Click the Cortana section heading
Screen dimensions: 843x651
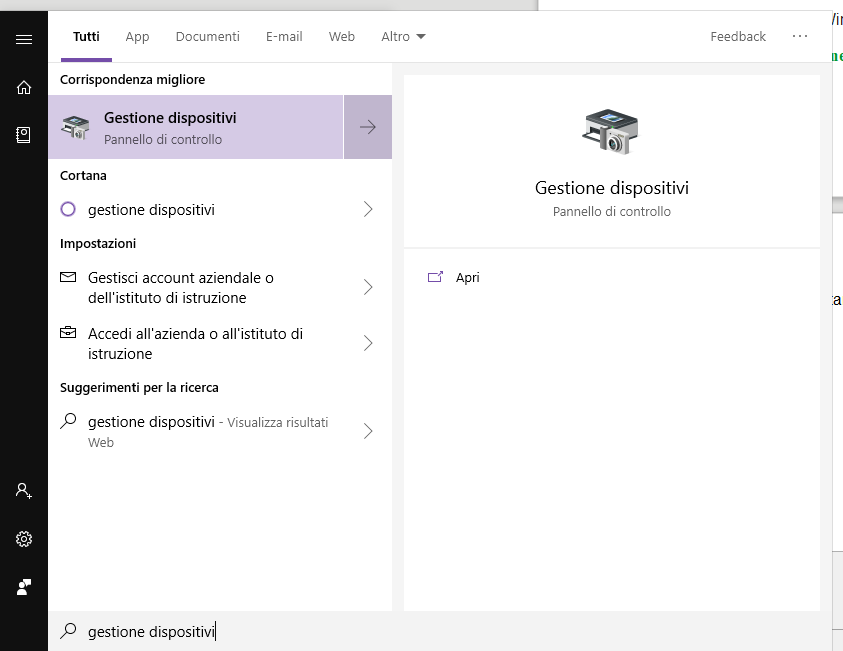tap(83, 175)
